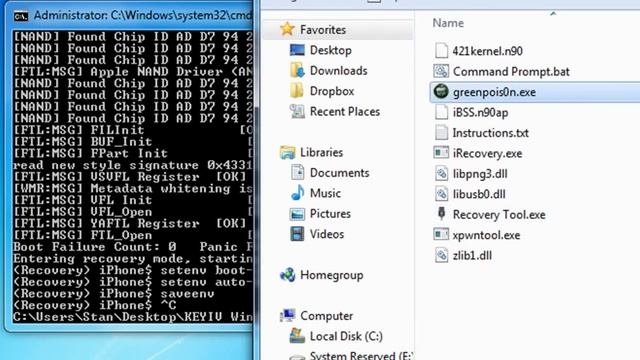Click the Desktop icon in Favorites
This screenshot has width=640, height=360.
coord(297,50)
